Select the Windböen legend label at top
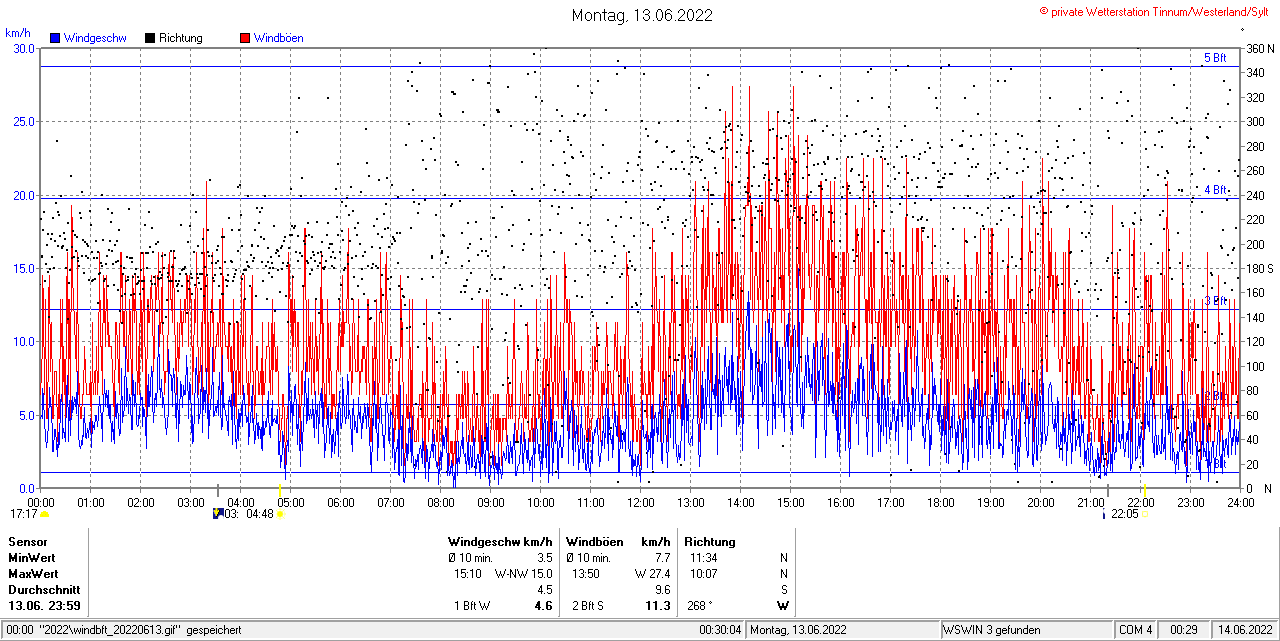The width and height of the screenshot is (1280, 641). pos(279,38)
